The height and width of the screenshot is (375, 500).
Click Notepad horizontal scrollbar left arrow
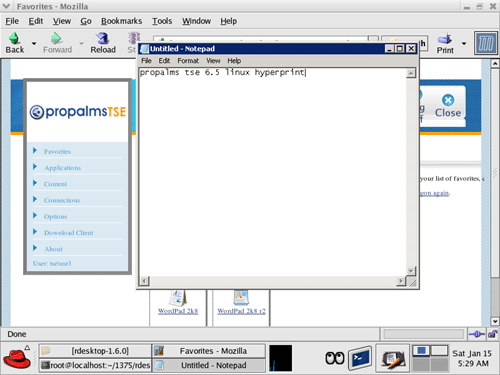coord(144,281)
